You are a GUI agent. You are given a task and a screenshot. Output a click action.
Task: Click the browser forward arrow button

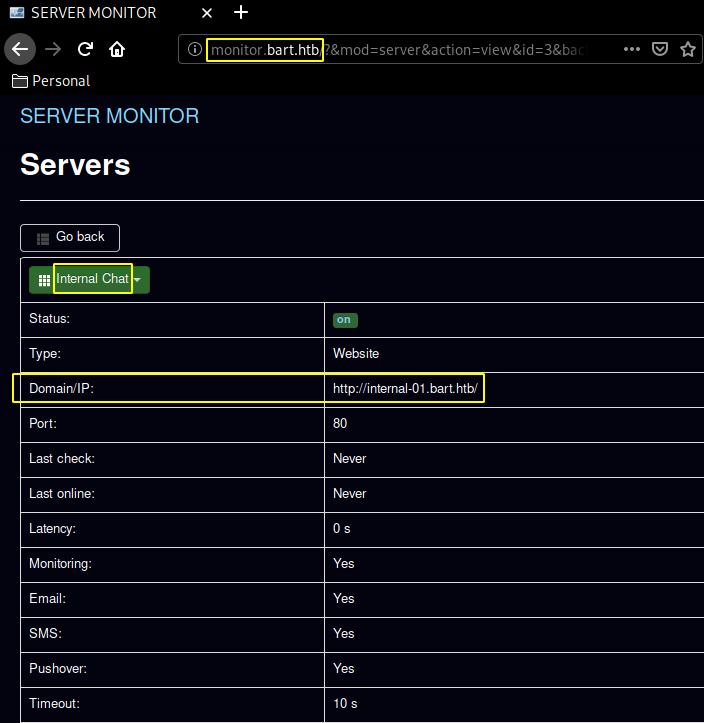click(x=54, y=48)
